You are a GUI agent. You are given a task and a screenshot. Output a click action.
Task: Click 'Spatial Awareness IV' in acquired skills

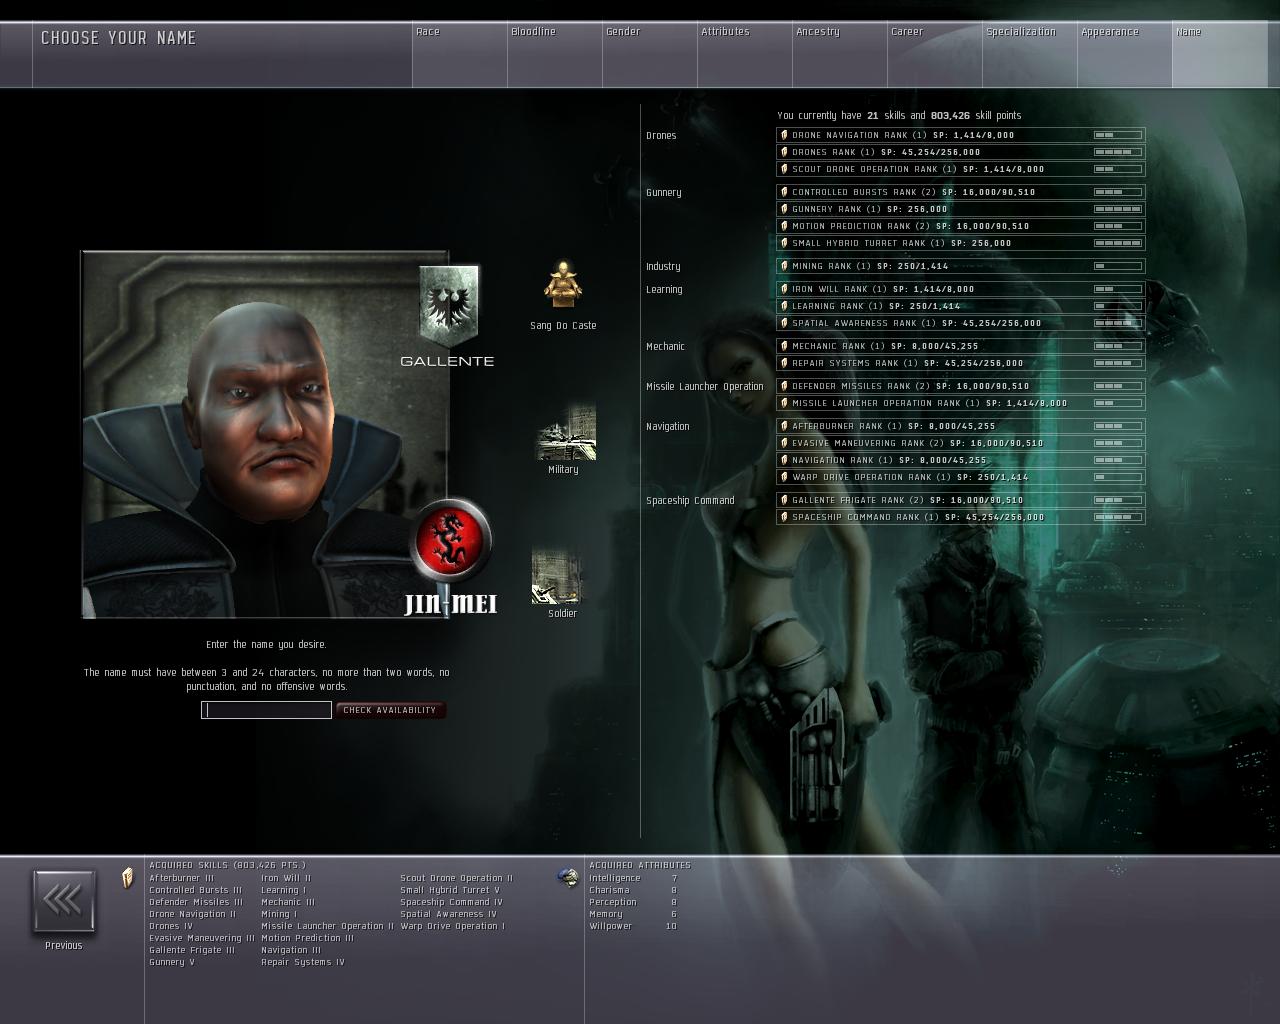point(448,914)
